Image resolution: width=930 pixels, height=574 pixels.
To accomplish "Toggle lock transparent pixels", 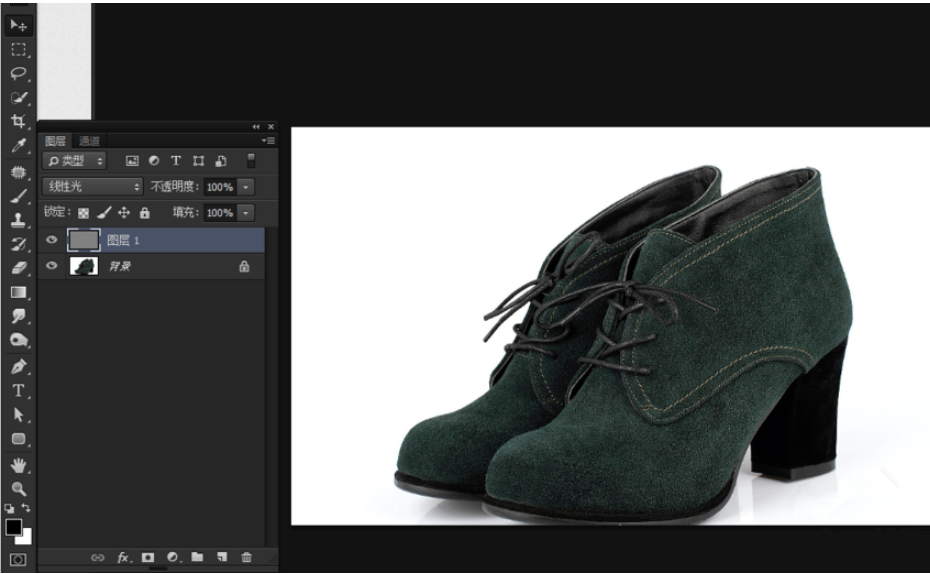I will [x=84, y=213].
